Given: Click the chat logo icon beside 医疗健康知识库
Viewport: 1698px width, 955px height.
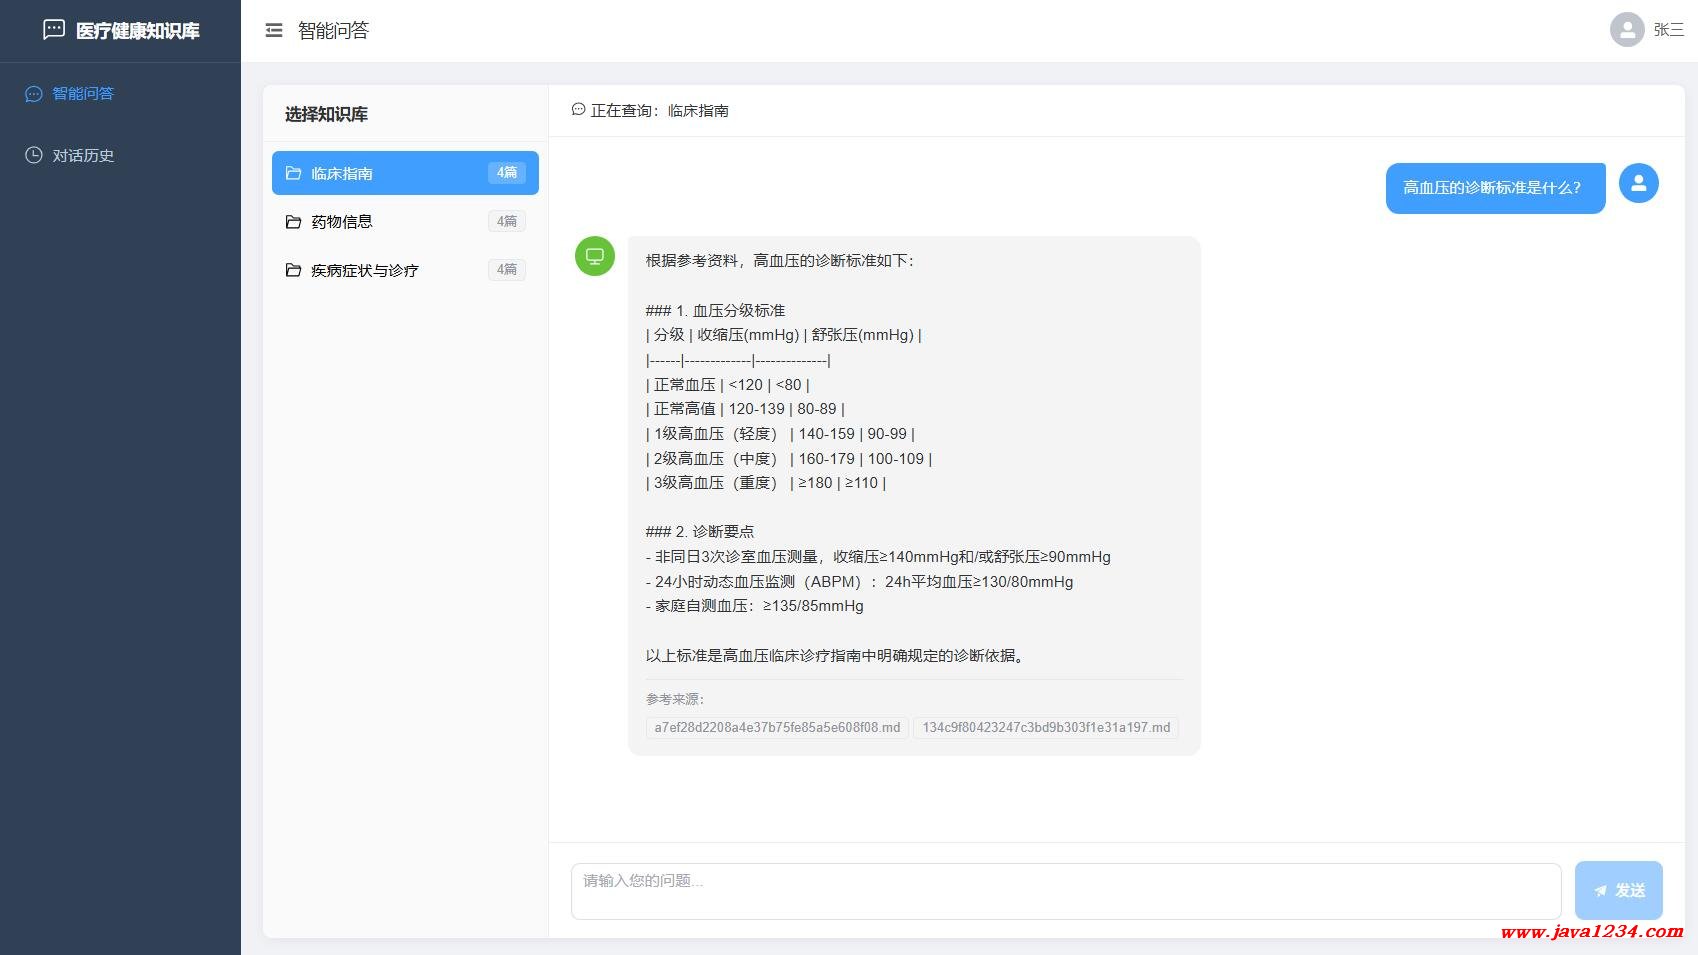Looking at the screenshot, I should 54,30.
